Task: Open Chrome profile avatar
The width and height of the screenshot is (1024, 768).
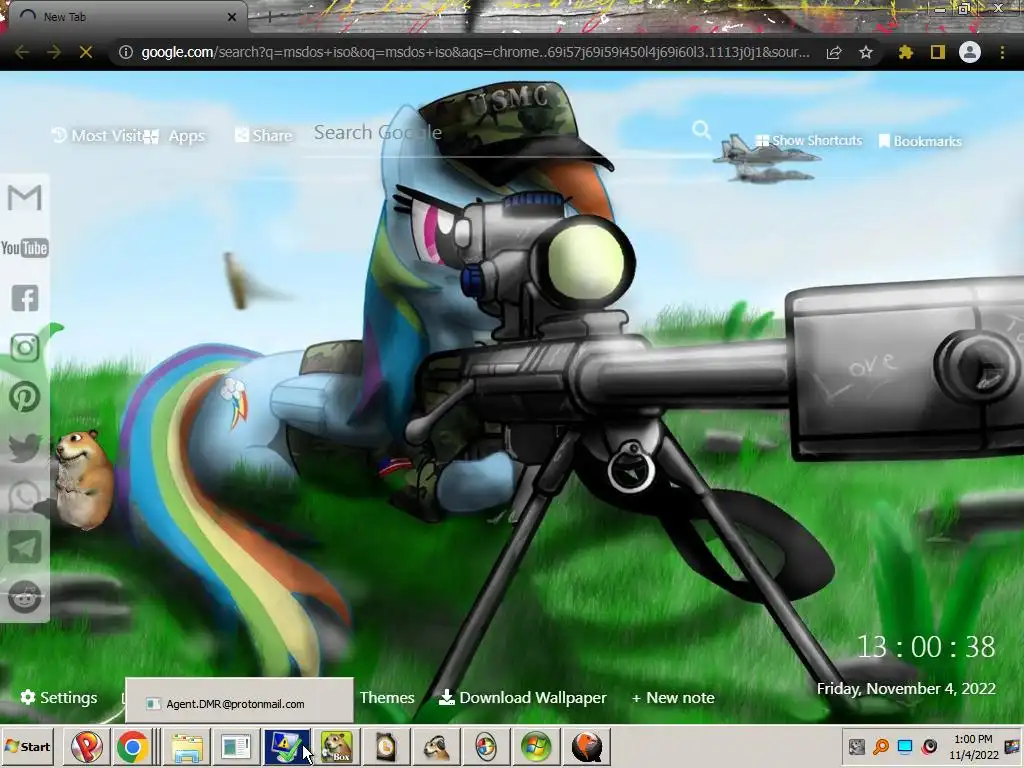Action: coord(970,52)
